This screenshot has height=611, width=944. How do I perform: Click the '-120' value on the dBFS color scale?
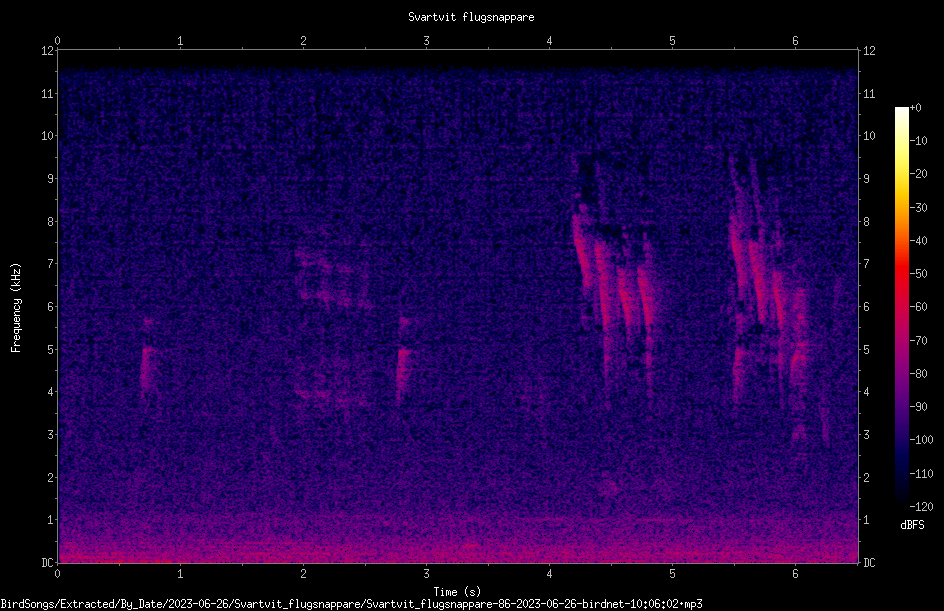(x=921, y=507)
